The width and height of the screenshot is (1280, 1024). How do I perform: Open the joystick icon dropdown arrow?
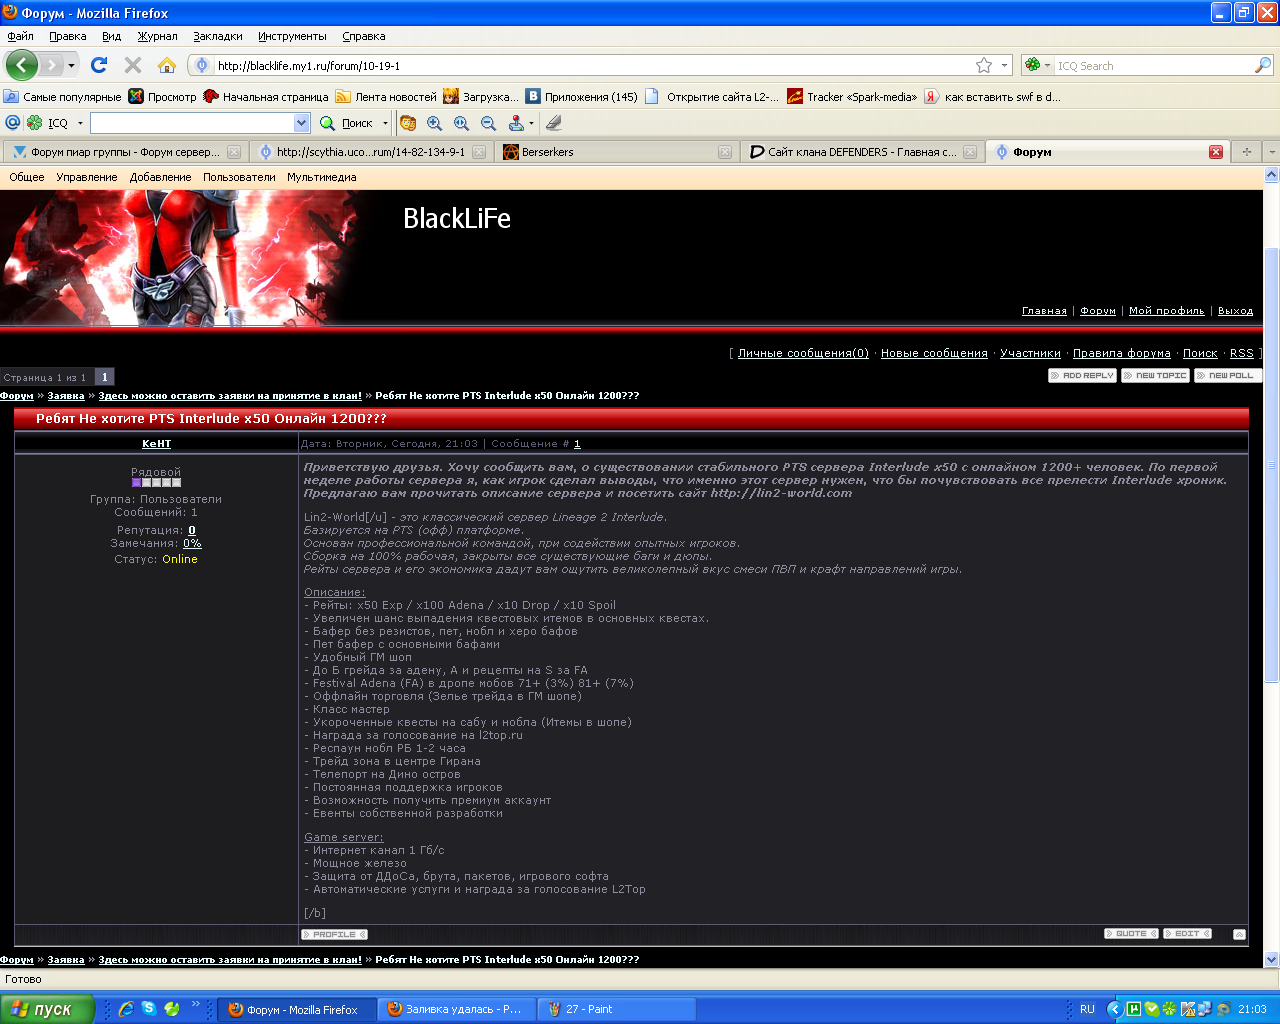click(x=531, y=123)
